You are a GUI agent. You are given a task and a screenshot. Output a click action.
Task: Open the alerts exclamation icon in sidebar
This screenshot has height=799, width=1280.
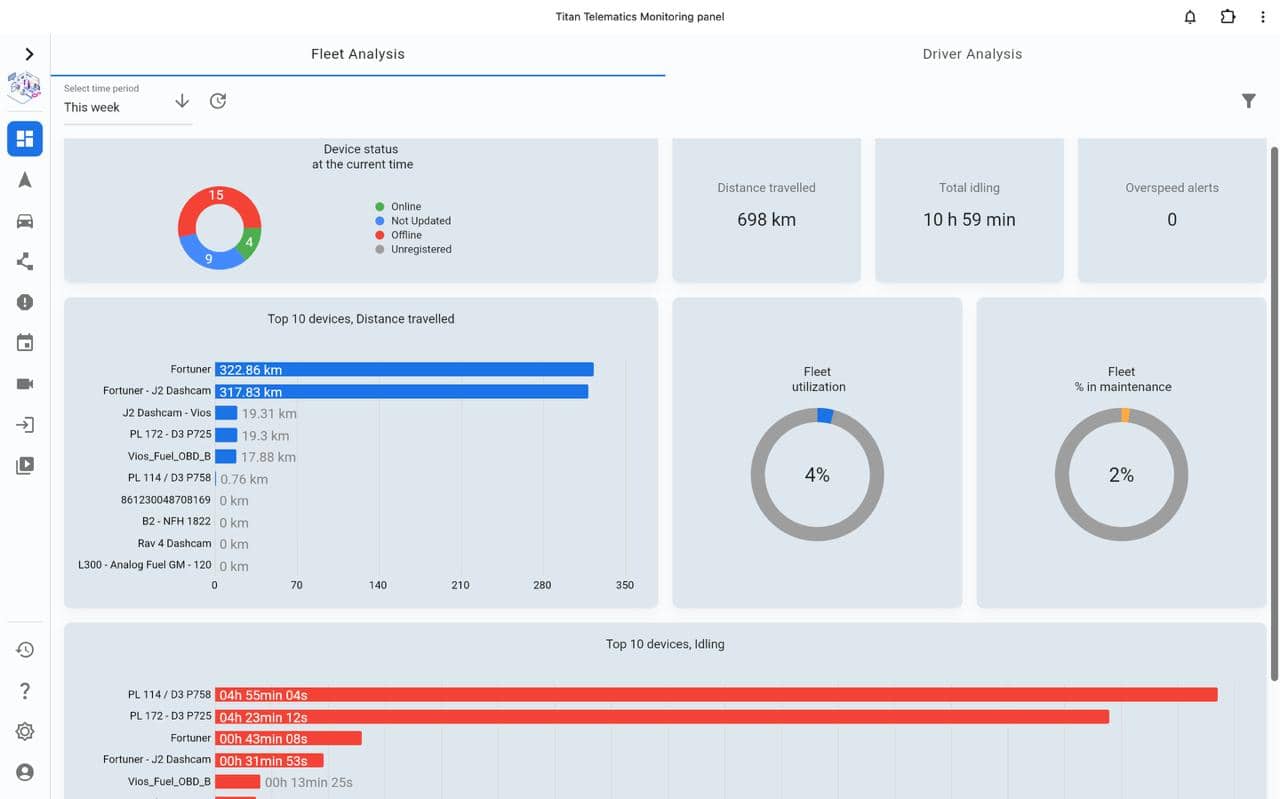(25, 302)
